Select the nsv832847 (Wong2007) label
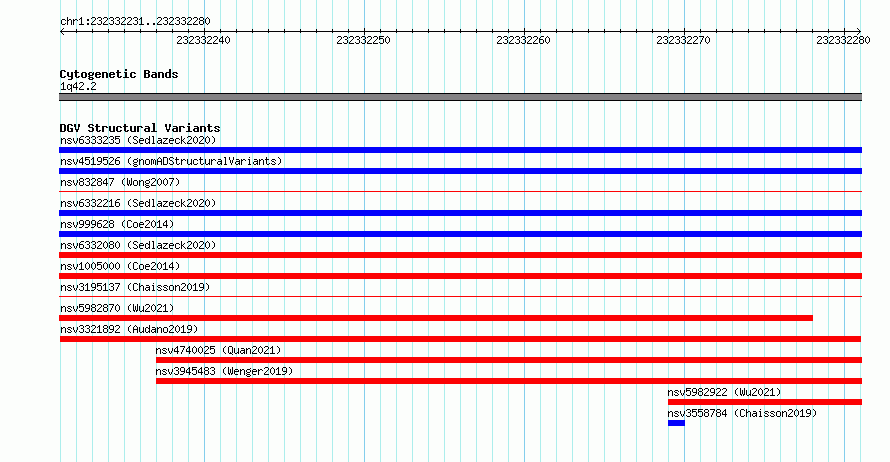The image size is (890, 462). [120, 182]
